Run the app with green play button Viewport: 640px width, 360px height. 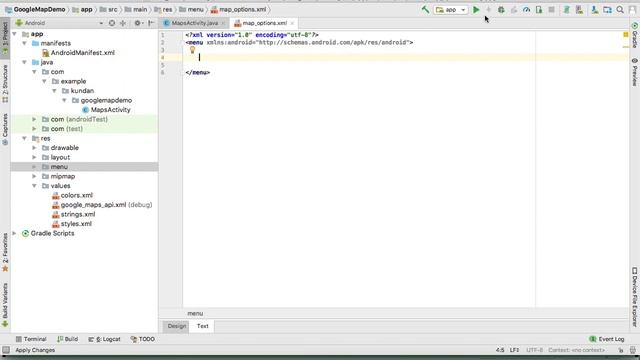click(x=476, y=9)
